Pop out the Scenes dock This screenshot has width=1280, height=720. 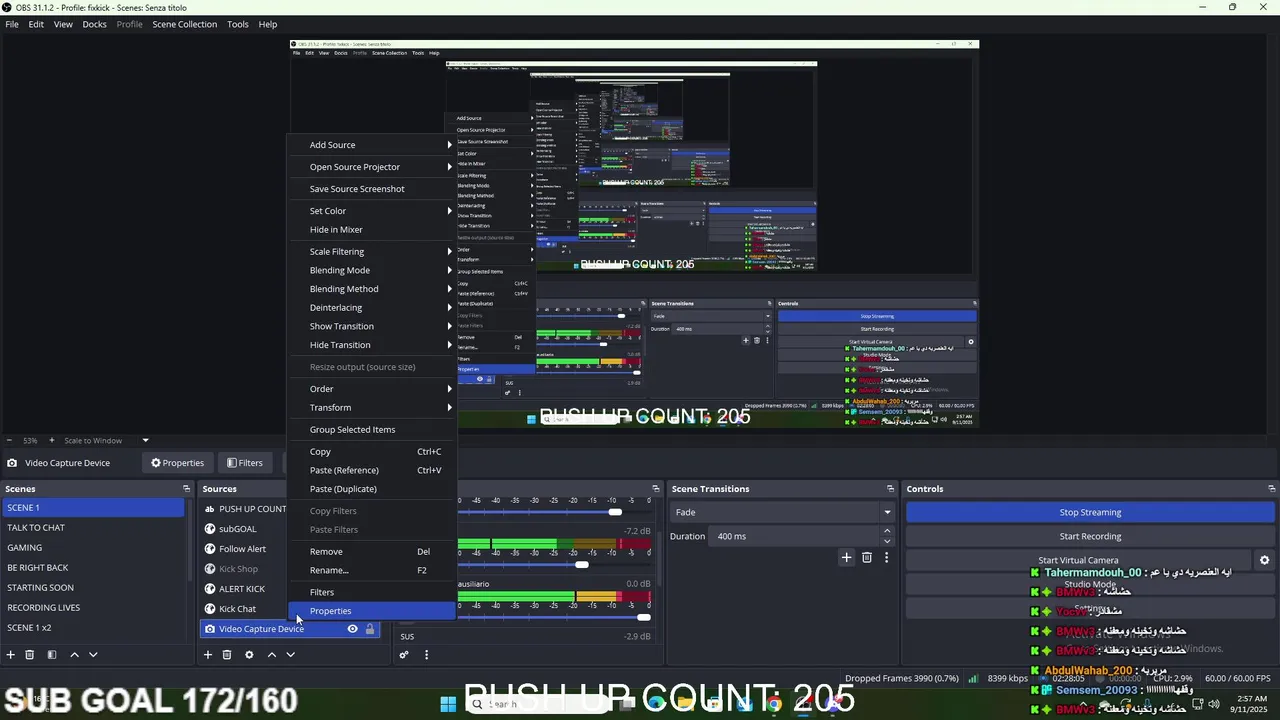186,489
